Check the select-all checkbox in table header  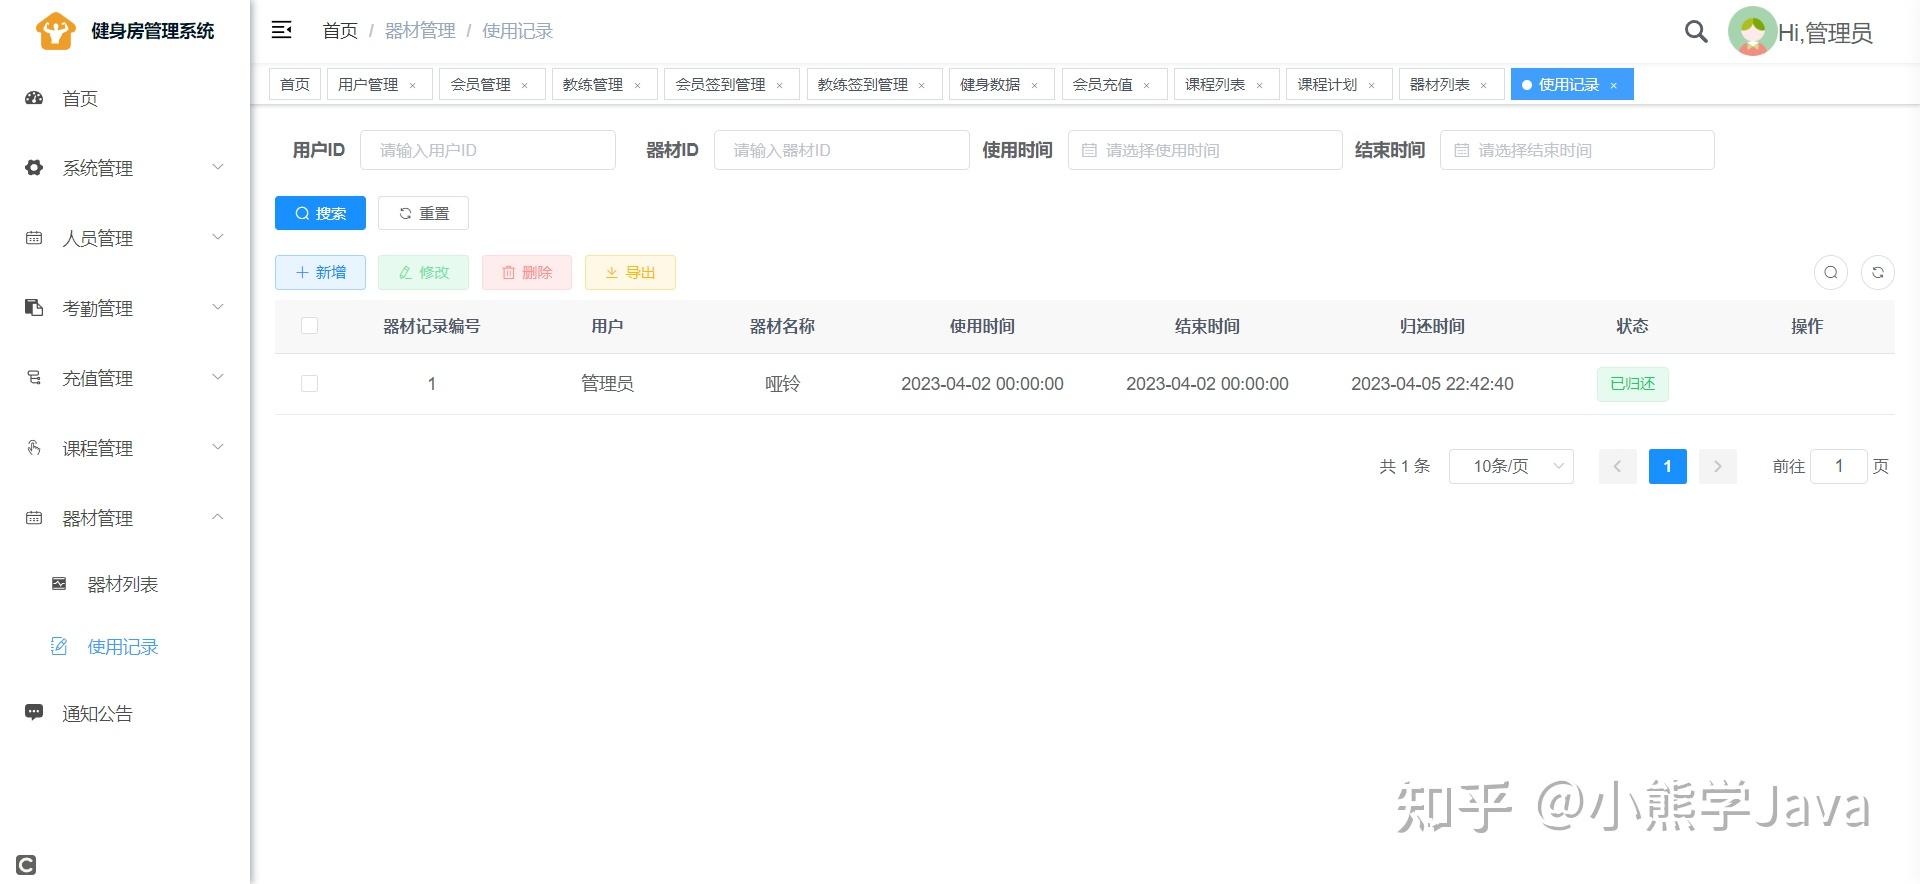pos(309,326)
